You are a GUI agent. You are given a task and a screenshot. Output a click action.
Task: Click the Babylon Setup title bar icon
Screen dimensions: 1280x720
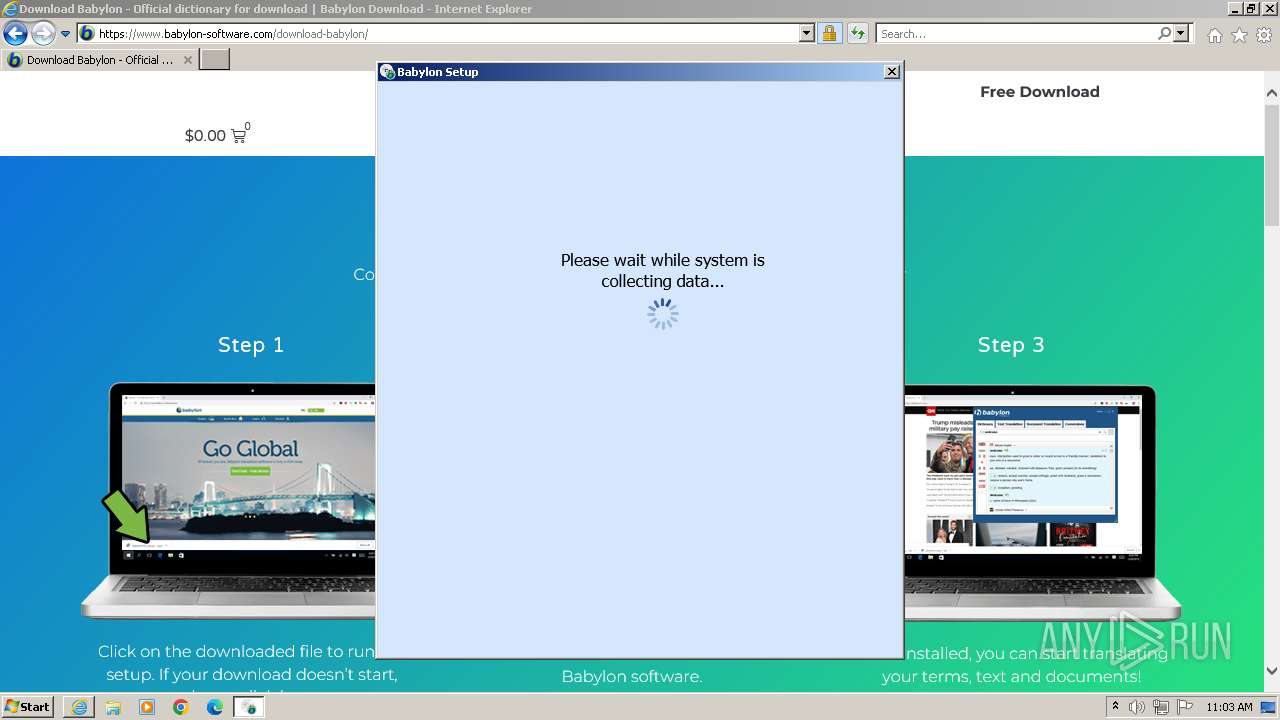(x=388, y=72)
